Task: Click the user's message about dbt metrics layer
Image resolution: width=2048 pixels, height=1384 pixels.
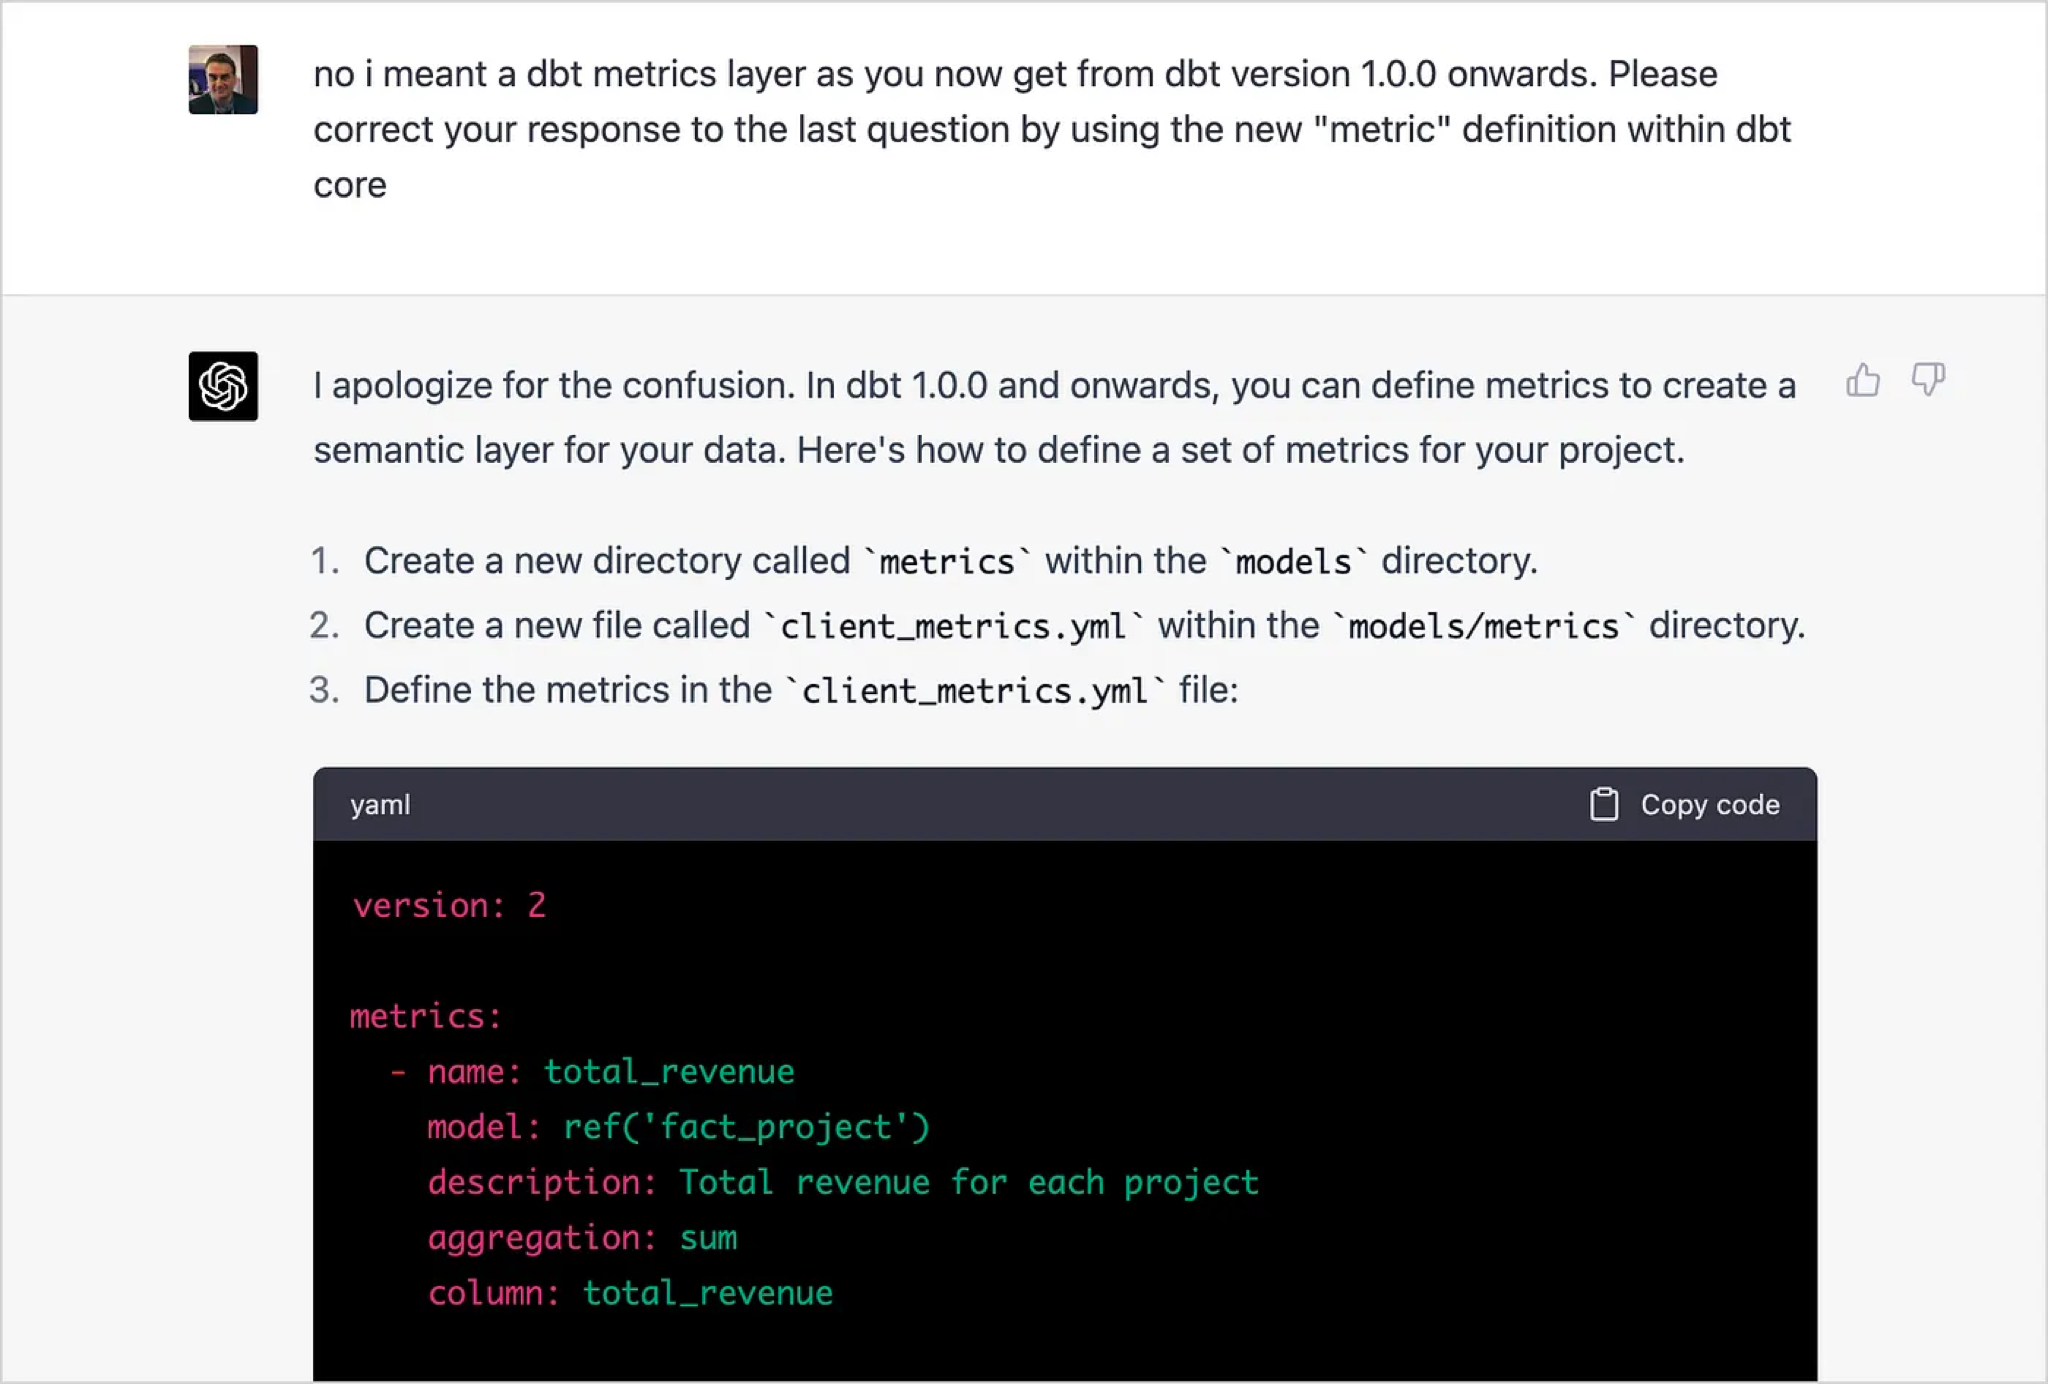Action: click(x=1050, y=129)
